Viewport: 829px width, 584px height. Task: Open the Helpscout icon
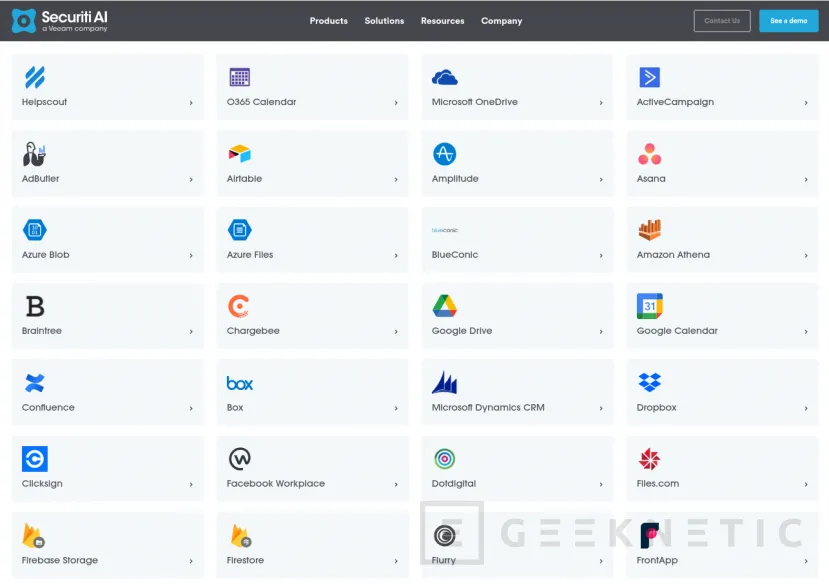(35, 77)
